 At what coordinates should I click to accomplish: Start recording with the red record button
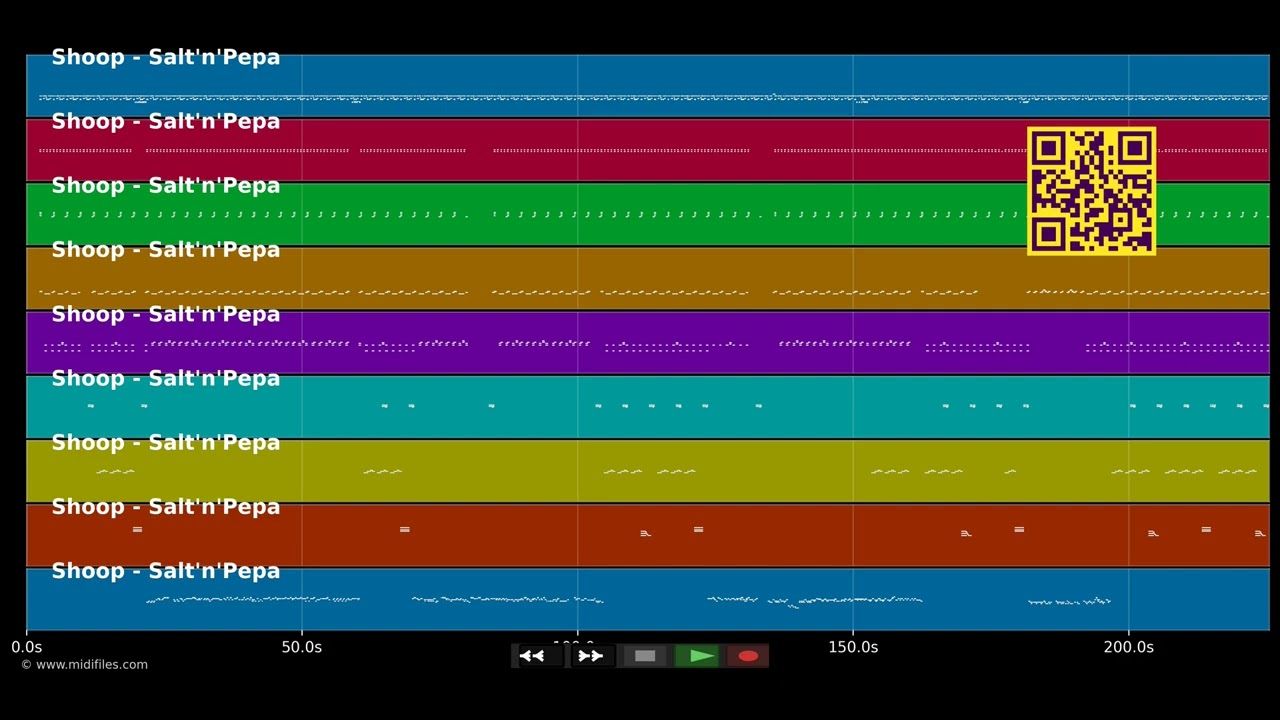[x=748, y=656]
